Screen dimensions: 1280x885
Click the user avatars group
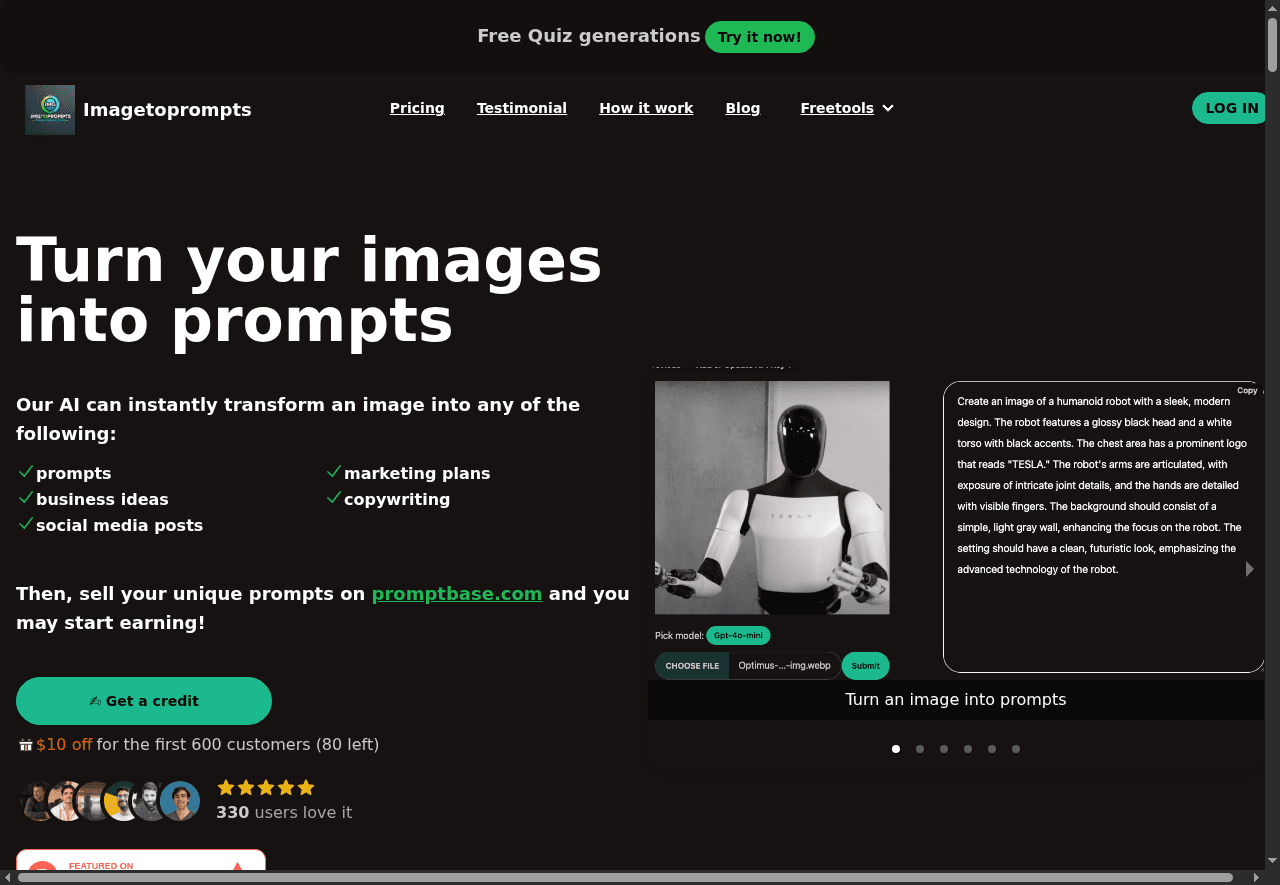(110, 801)
